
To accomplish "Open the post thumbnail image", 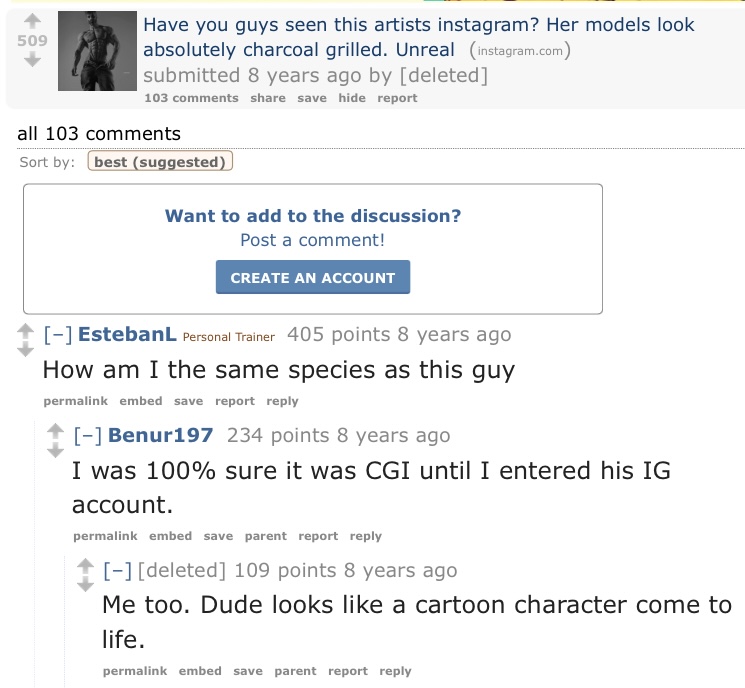I will [97, 52].
